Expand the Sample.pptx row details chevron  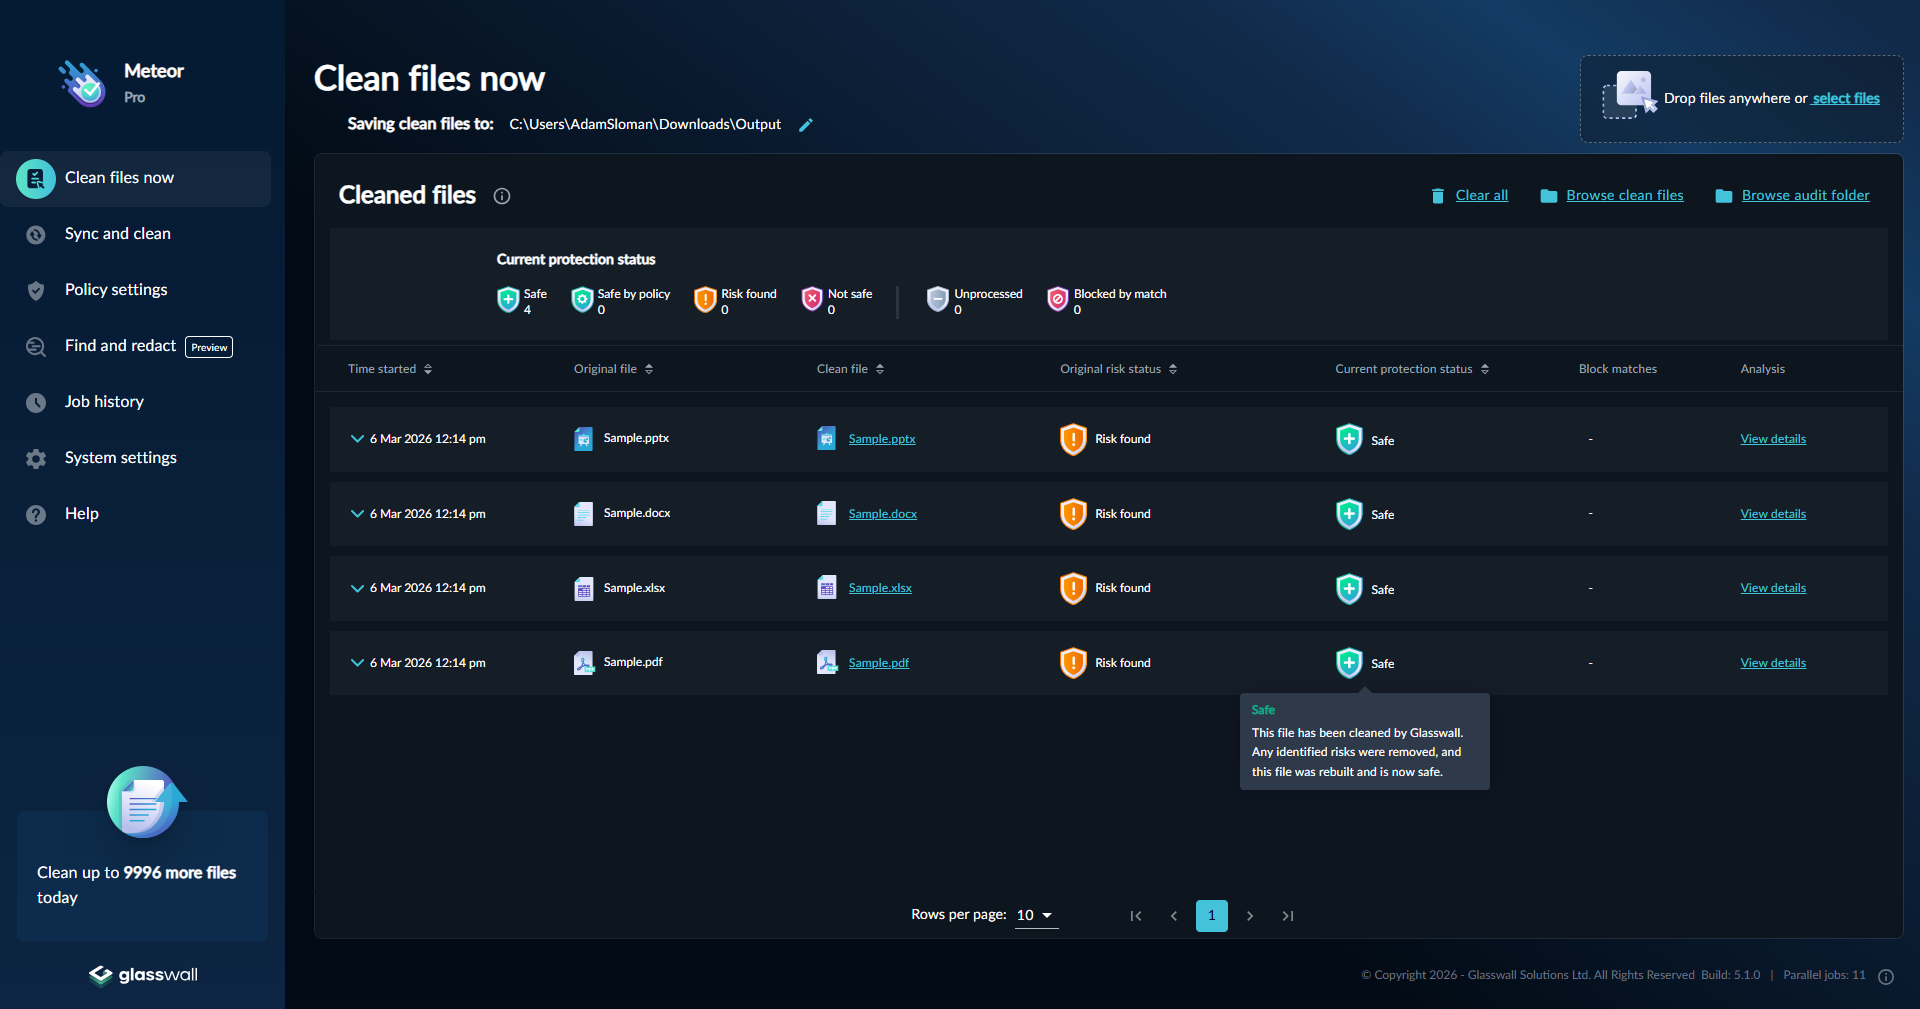[x=357, y=439]
